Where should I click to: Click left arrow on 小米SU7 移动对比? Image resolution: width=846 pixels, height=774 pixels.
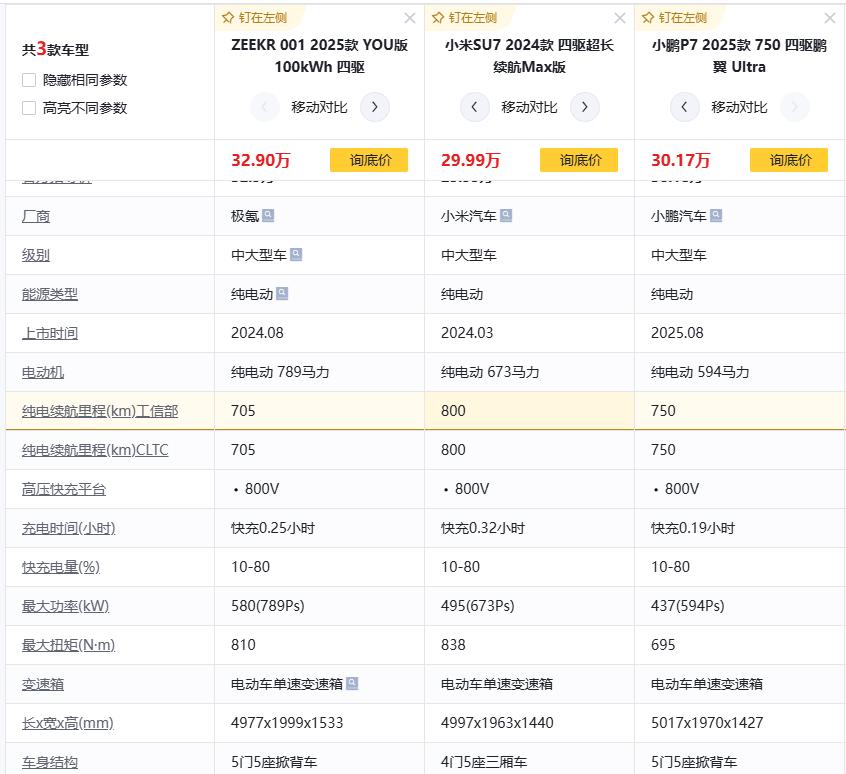point(475,107)
